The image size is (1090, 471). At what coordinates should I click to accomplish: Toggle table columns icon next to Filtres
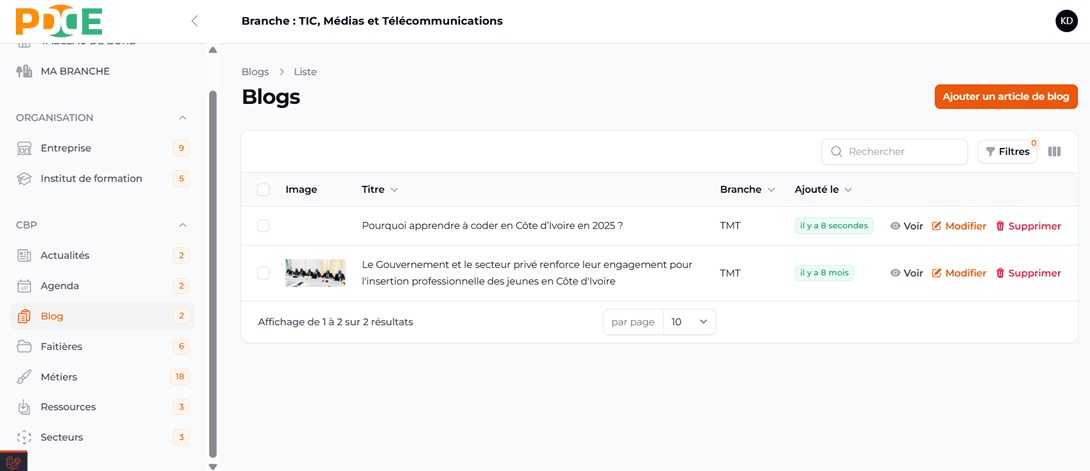tap(1054, 152)
